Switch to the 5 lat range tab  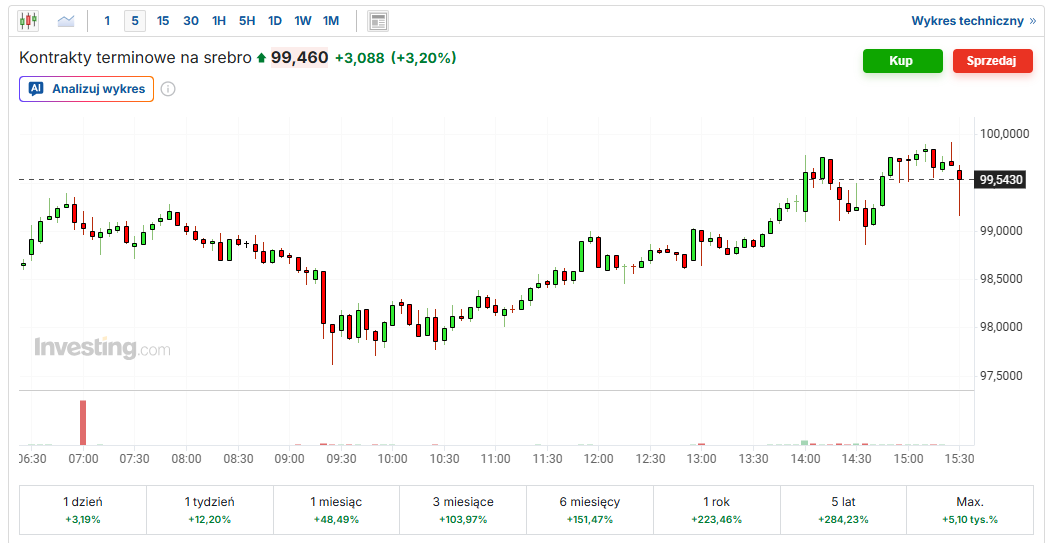pyautogui.click(x=843, y=510)
